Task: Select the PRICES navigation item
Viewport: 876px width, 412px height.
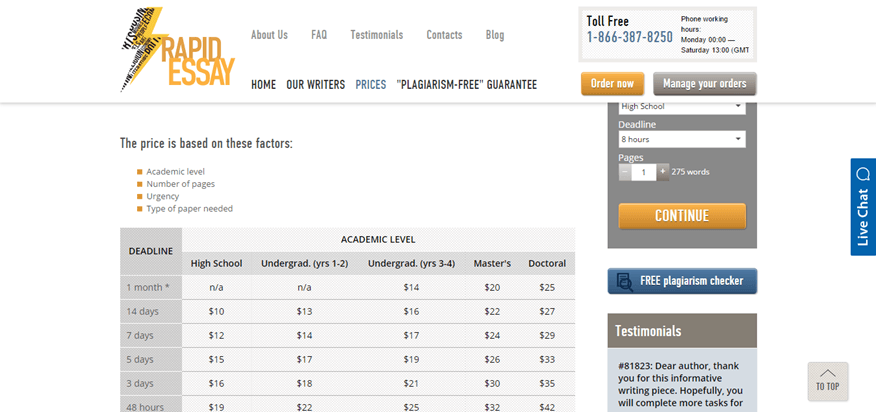Action: click(371, 85)
